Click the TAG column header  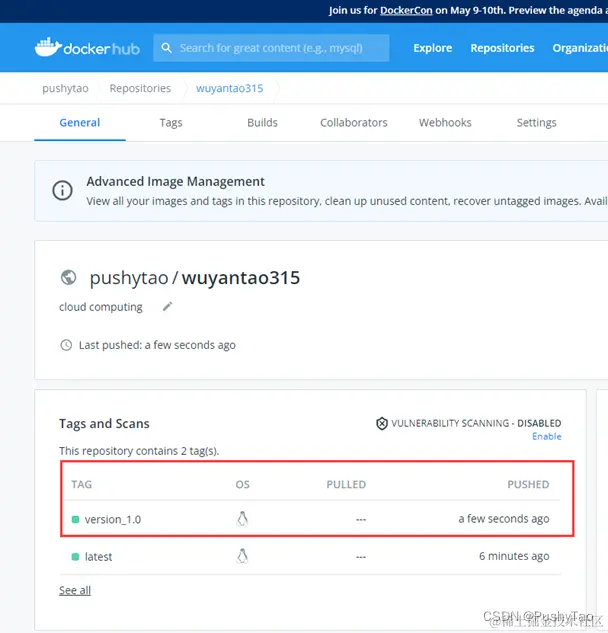pos(82,484)
